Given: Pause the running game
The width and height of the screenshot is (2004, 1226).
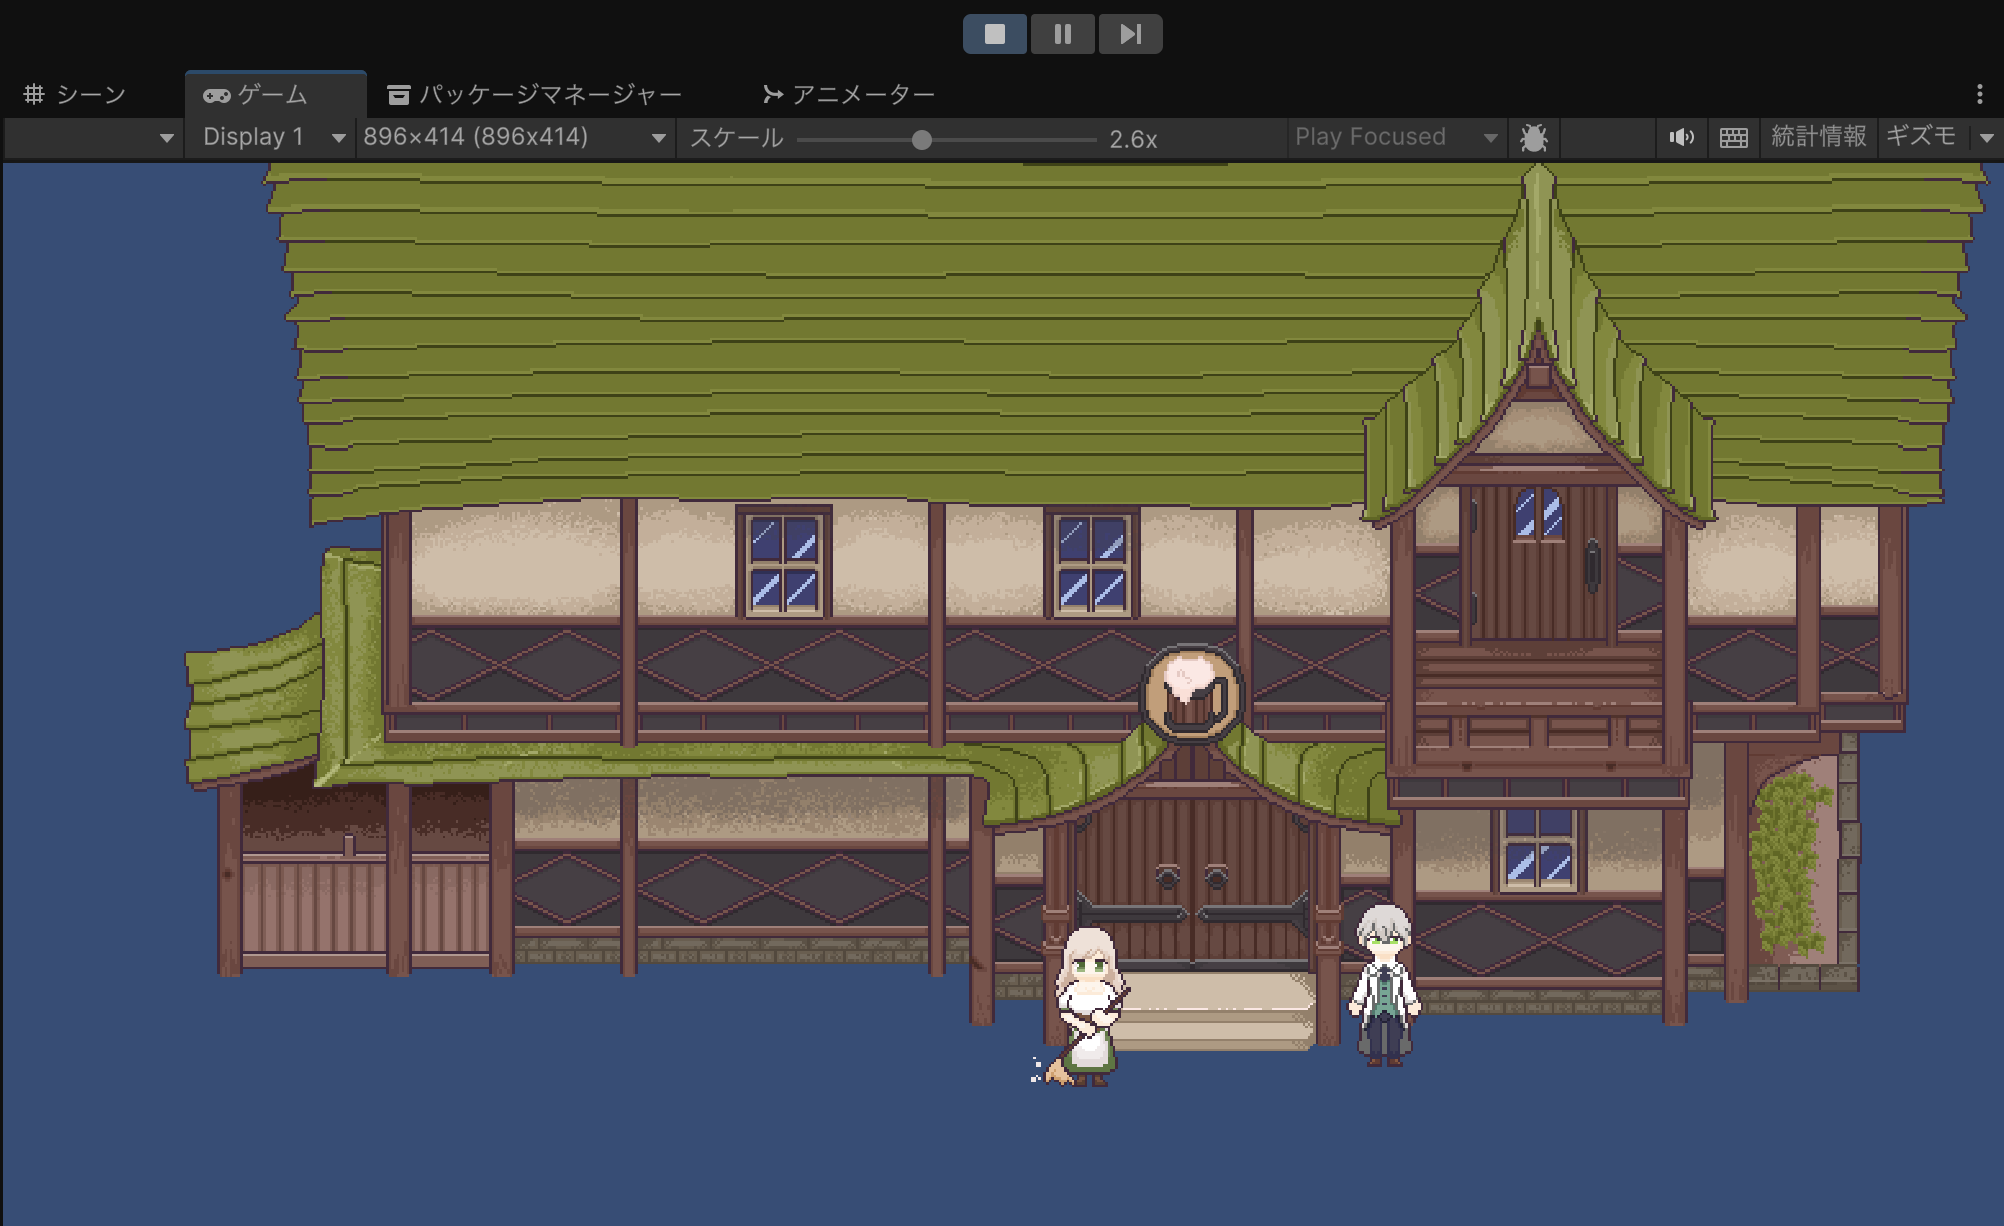Looking at the screenshot, I should [x=1062, y=34].
